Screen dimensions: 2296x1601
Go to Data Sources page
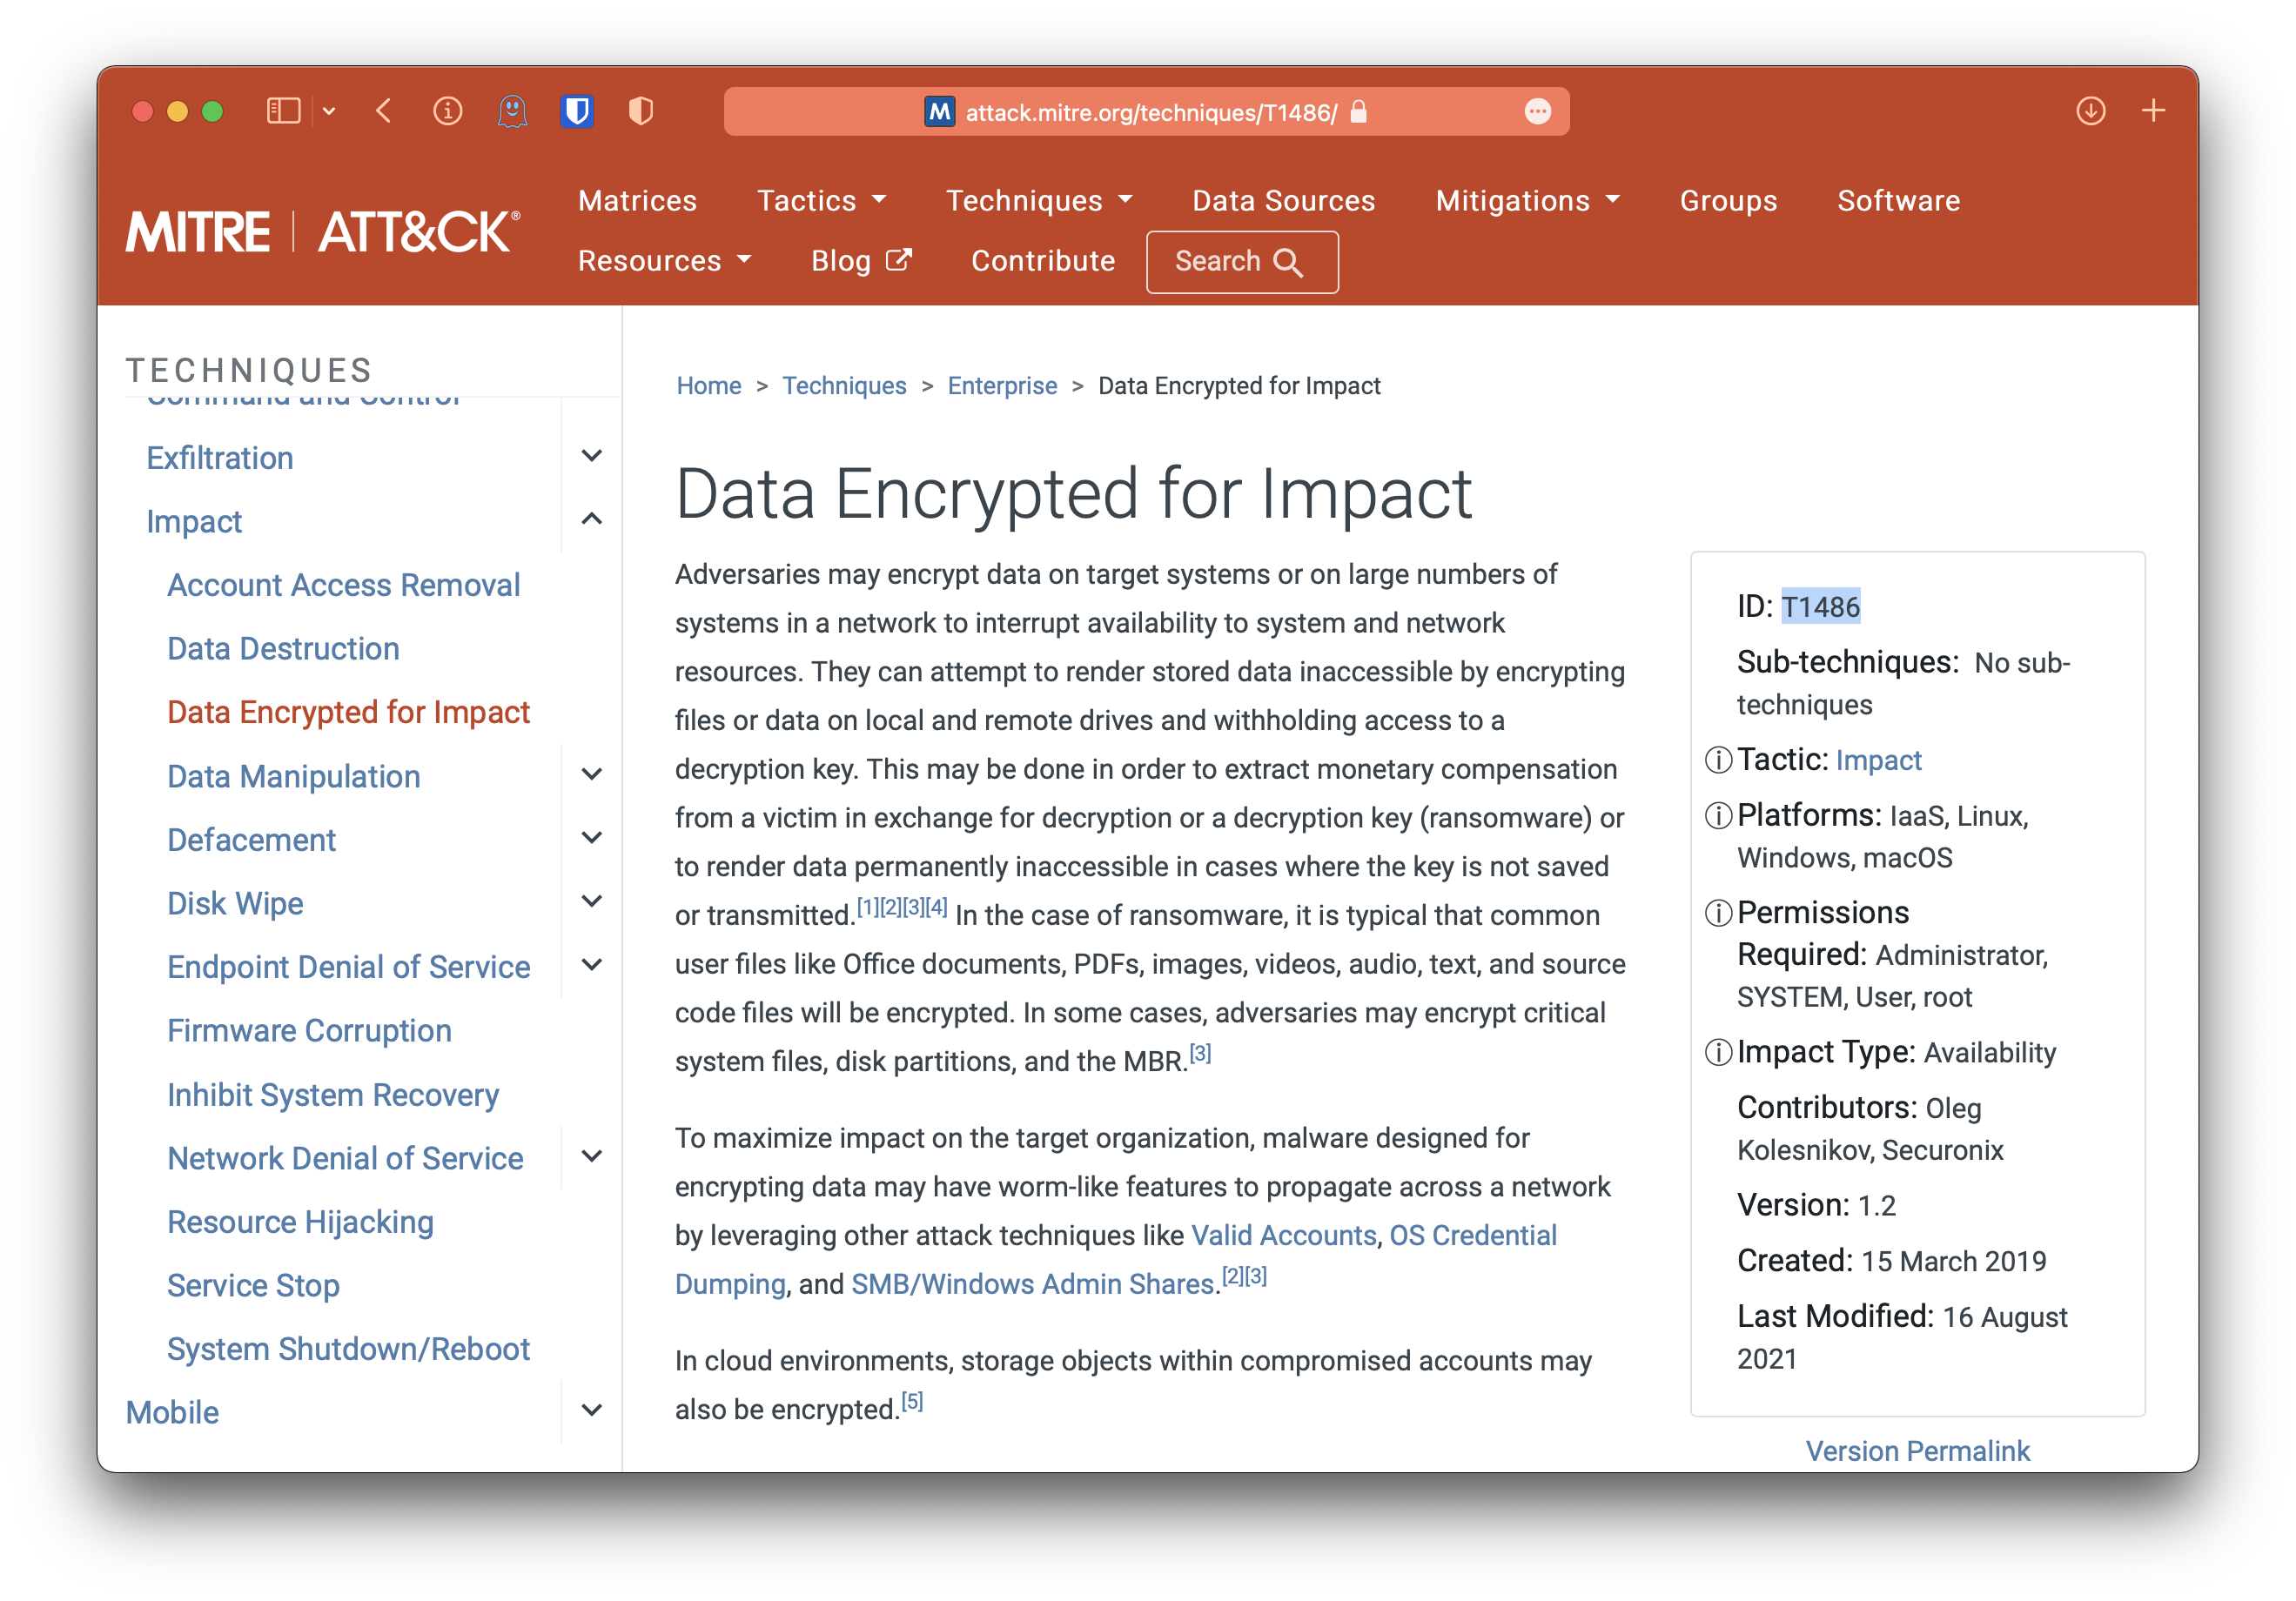click(1283, 201)
